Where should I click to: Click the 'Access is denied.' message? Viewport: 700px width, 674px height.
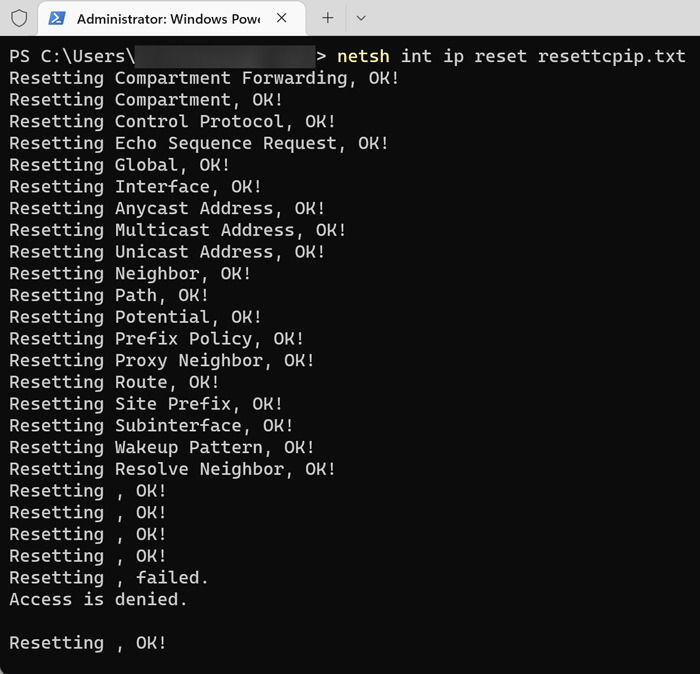coord(98,600)
